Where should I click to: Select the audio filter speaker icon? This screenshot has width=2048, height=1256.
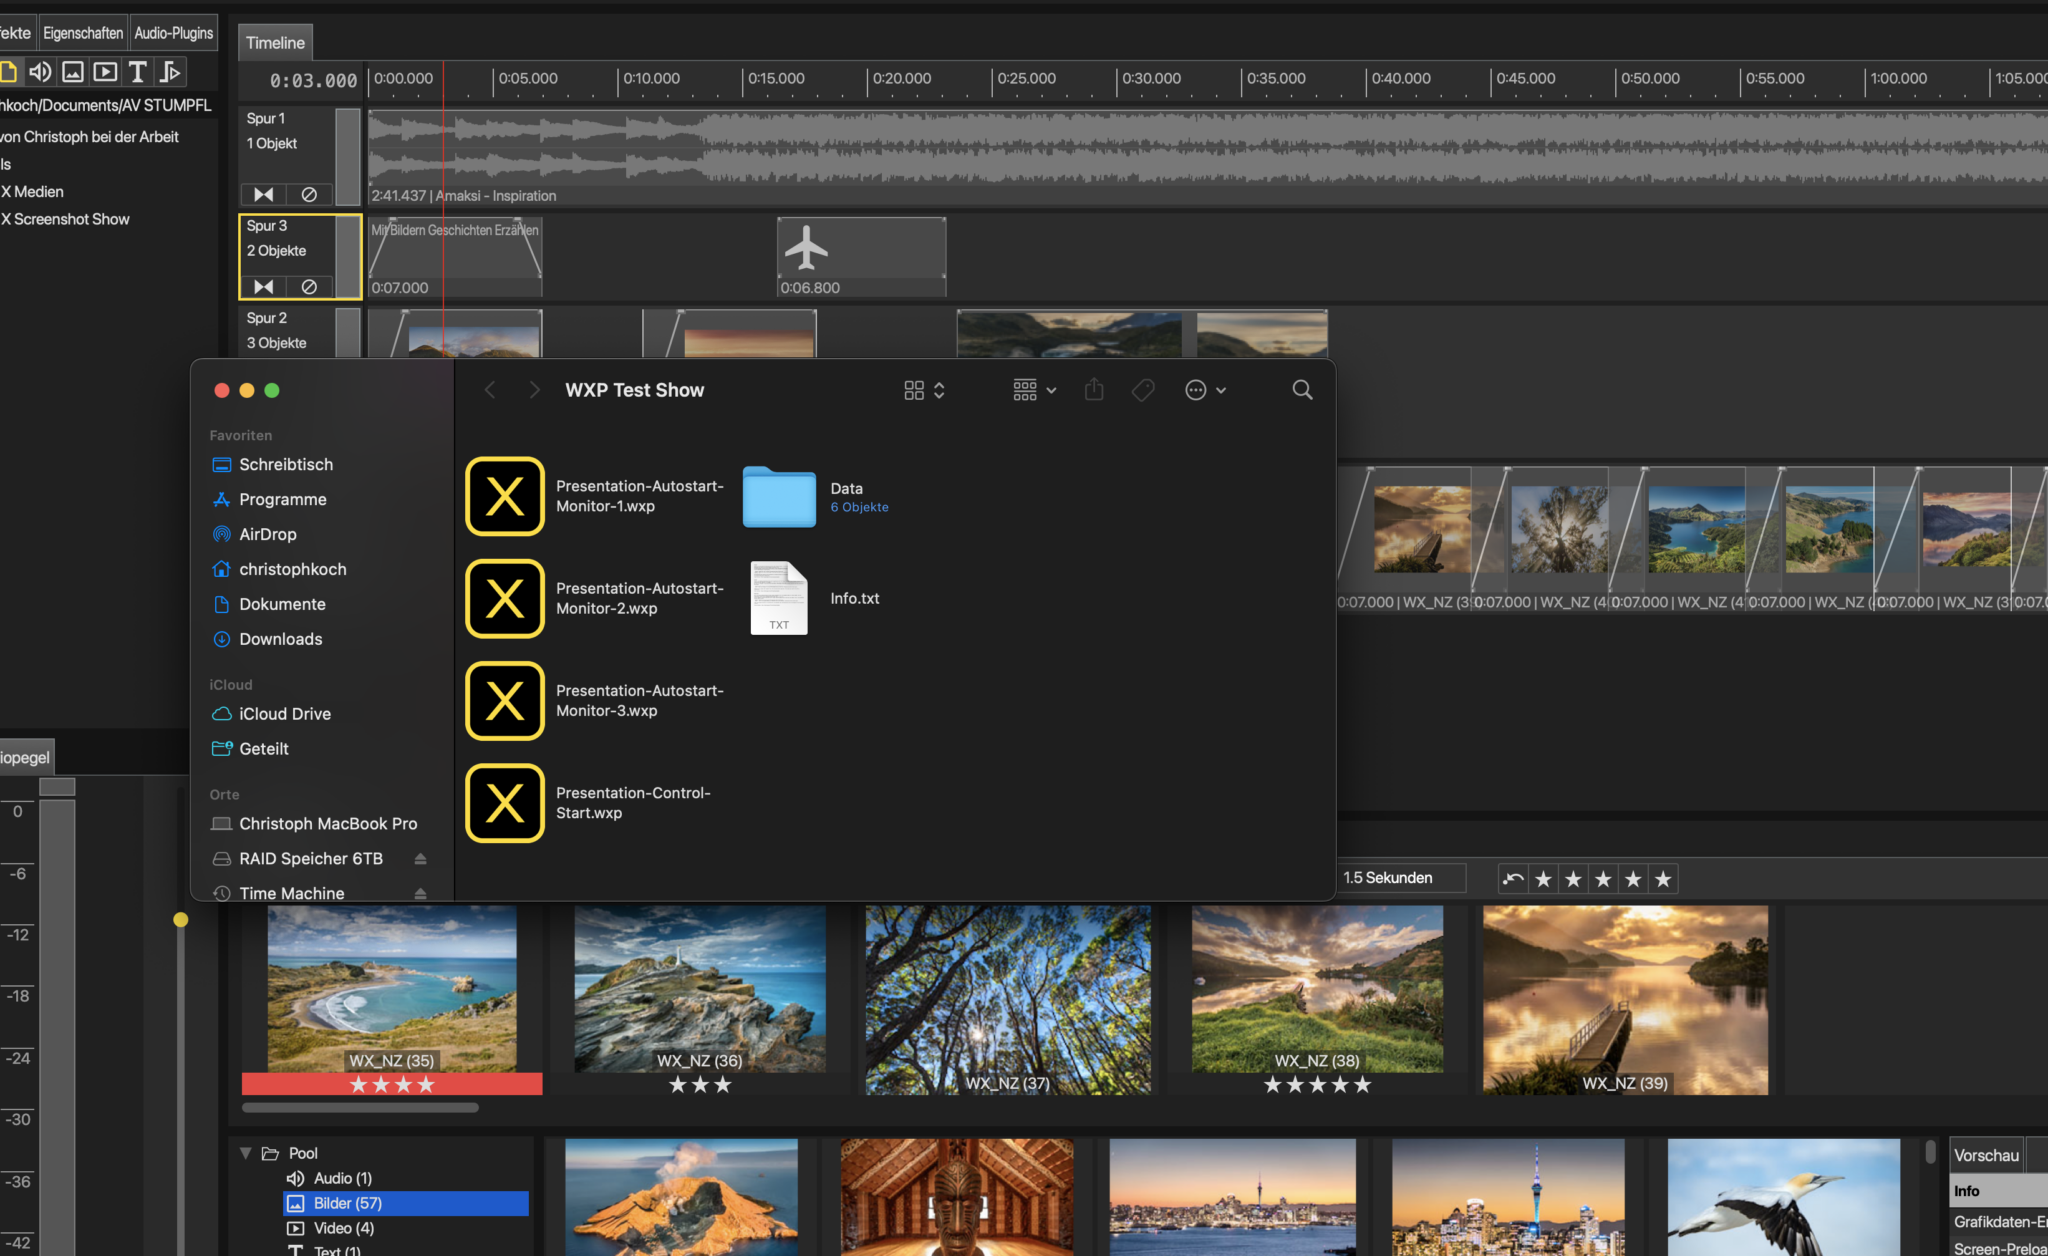[40, 72]
